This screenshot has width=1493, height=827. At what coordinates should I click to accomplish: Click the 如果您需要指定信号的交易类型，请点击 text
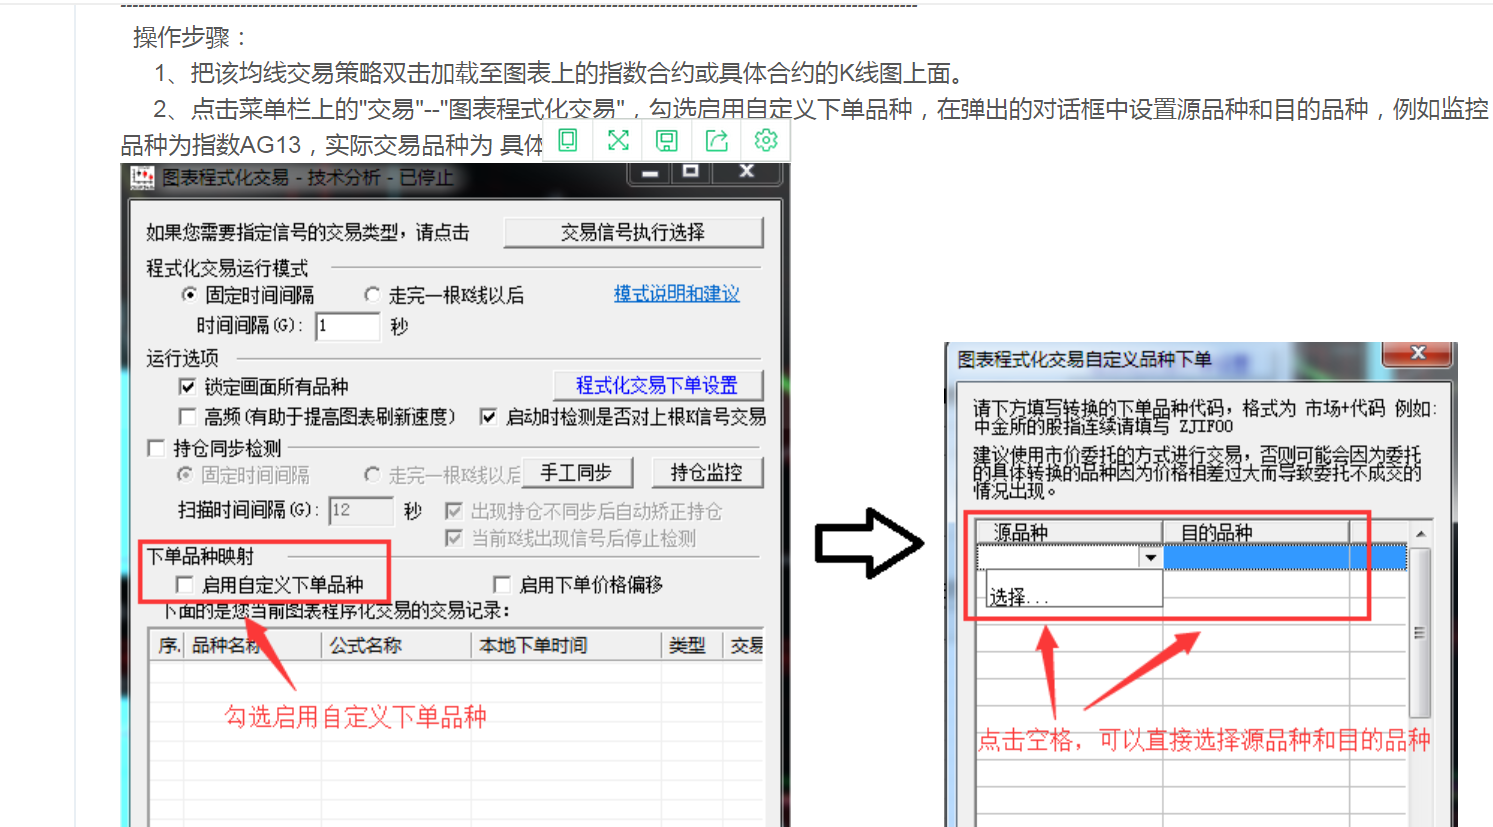click(x=308, y=233)
